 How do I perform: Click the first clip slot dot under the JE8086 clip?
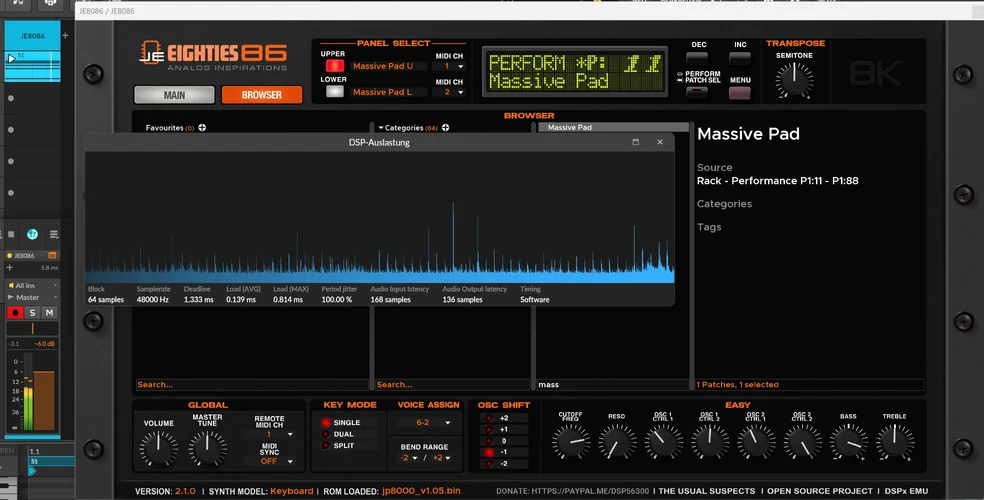(x=11, y=98)
